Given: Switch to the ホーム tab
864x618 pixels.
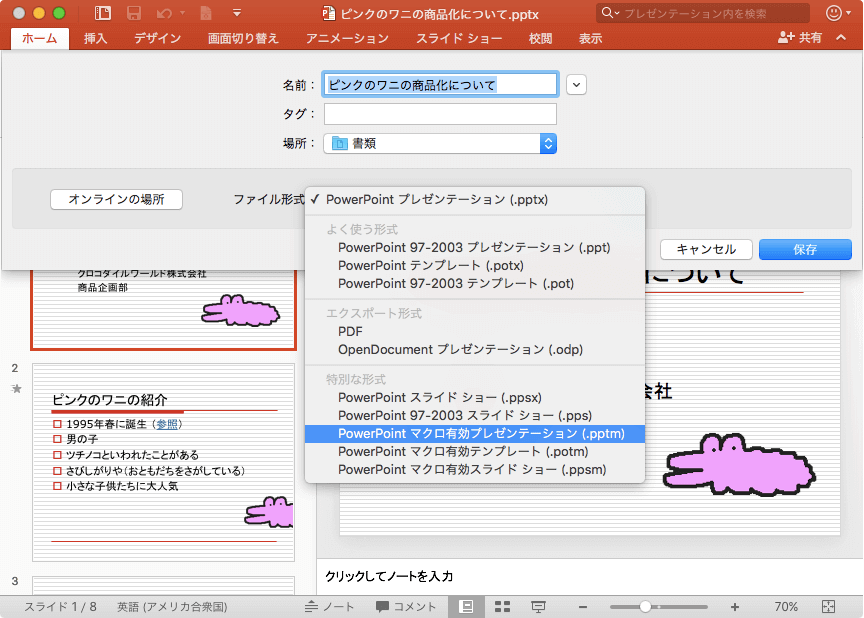Looking at the screenshot, I should click(x=40, y=38).
